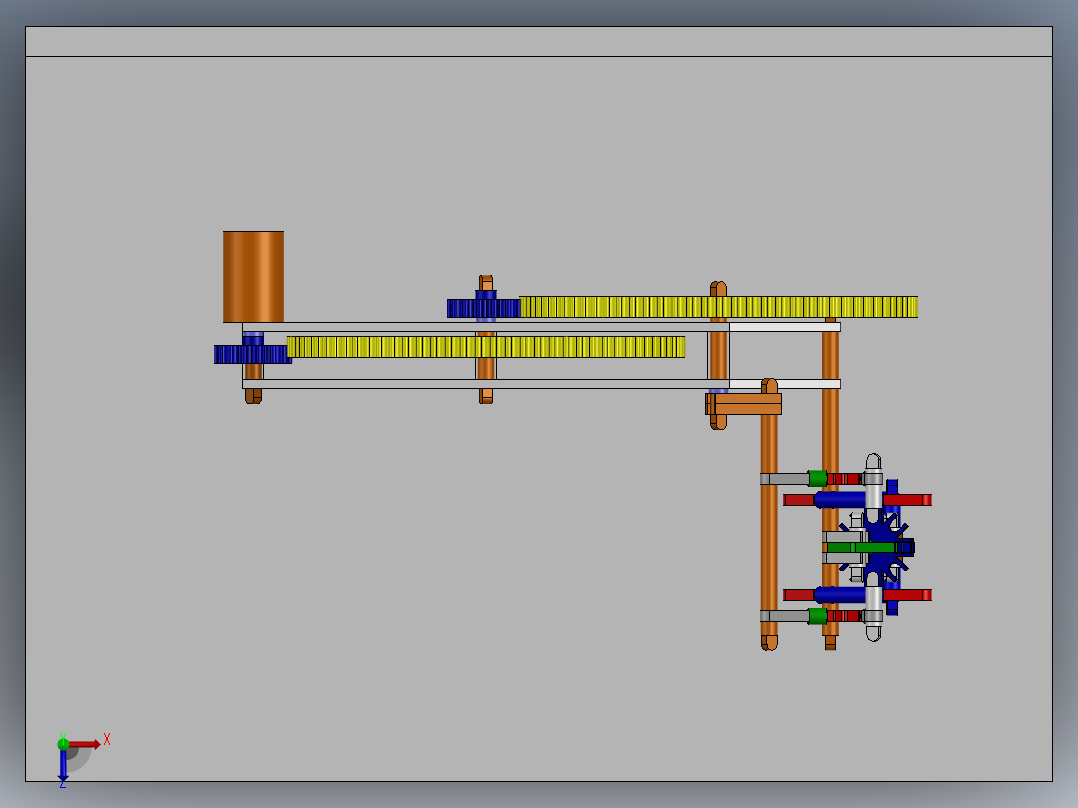Select the lower red bar's right end
The image size is (1078, 808).
point(908,595)
